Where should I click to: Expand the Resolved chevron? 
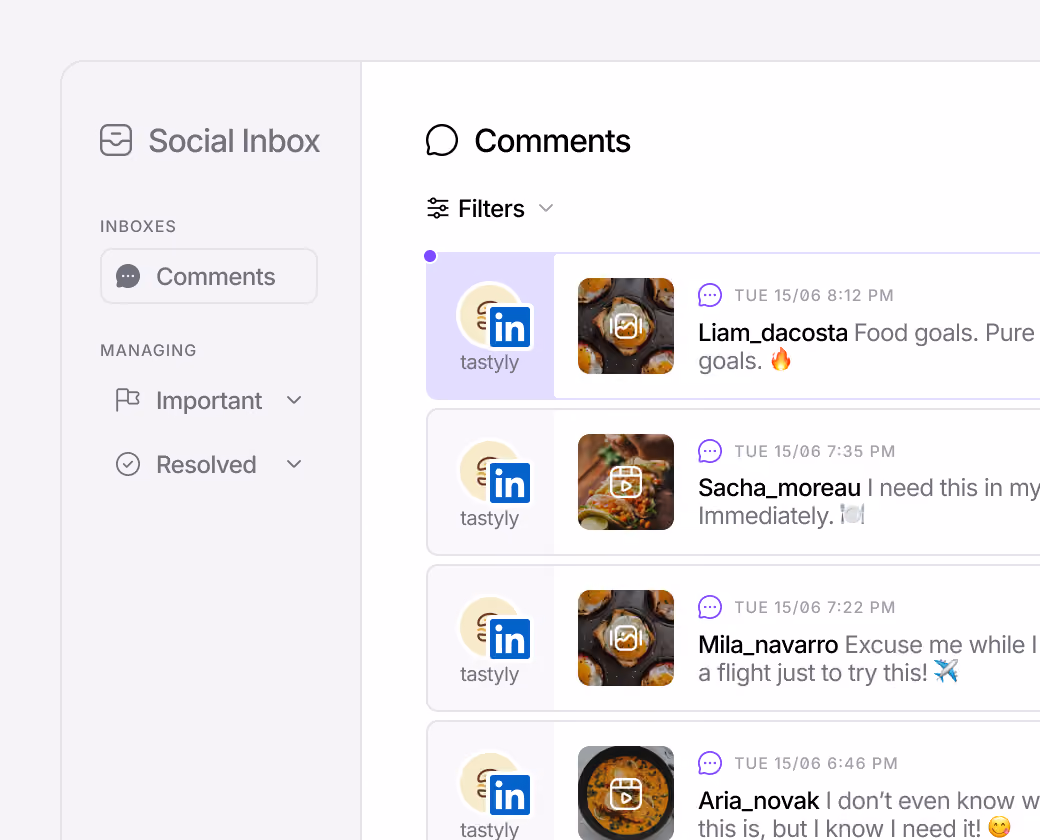[x=294, y=464]
